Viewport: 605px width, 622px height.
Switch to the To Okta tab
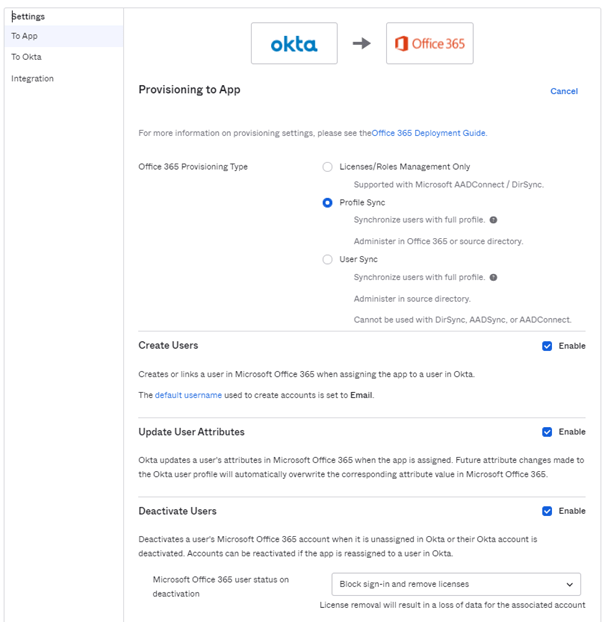click(26, 57)
